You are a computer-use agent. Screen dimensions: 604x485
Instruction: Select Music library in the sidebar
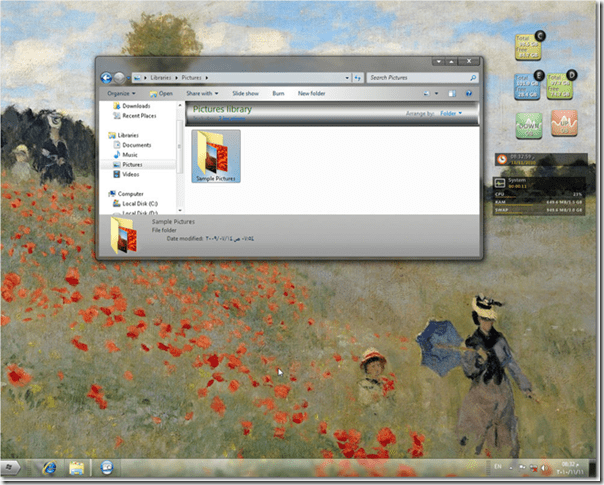[x=131, y=155]
